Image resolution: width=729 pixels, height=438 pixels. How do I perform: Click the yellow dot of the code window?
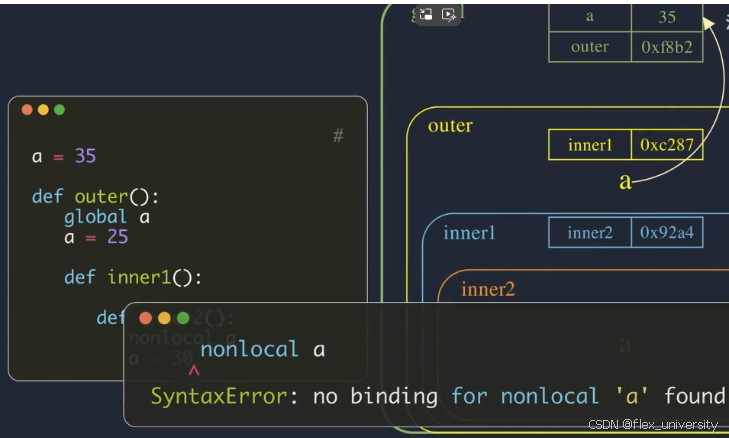pyautogui.click(x=43, y=110)
